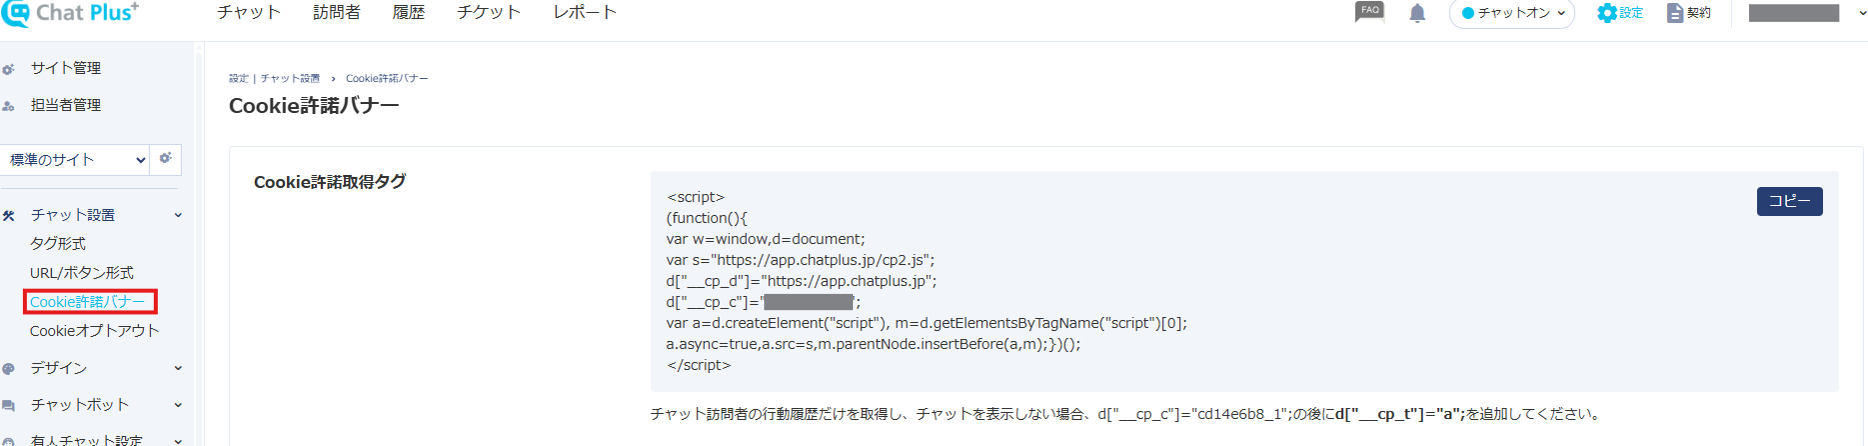Open the account name dropdown arrow
This screenshot has width=1868, height=446.
tap(1860, 13)
